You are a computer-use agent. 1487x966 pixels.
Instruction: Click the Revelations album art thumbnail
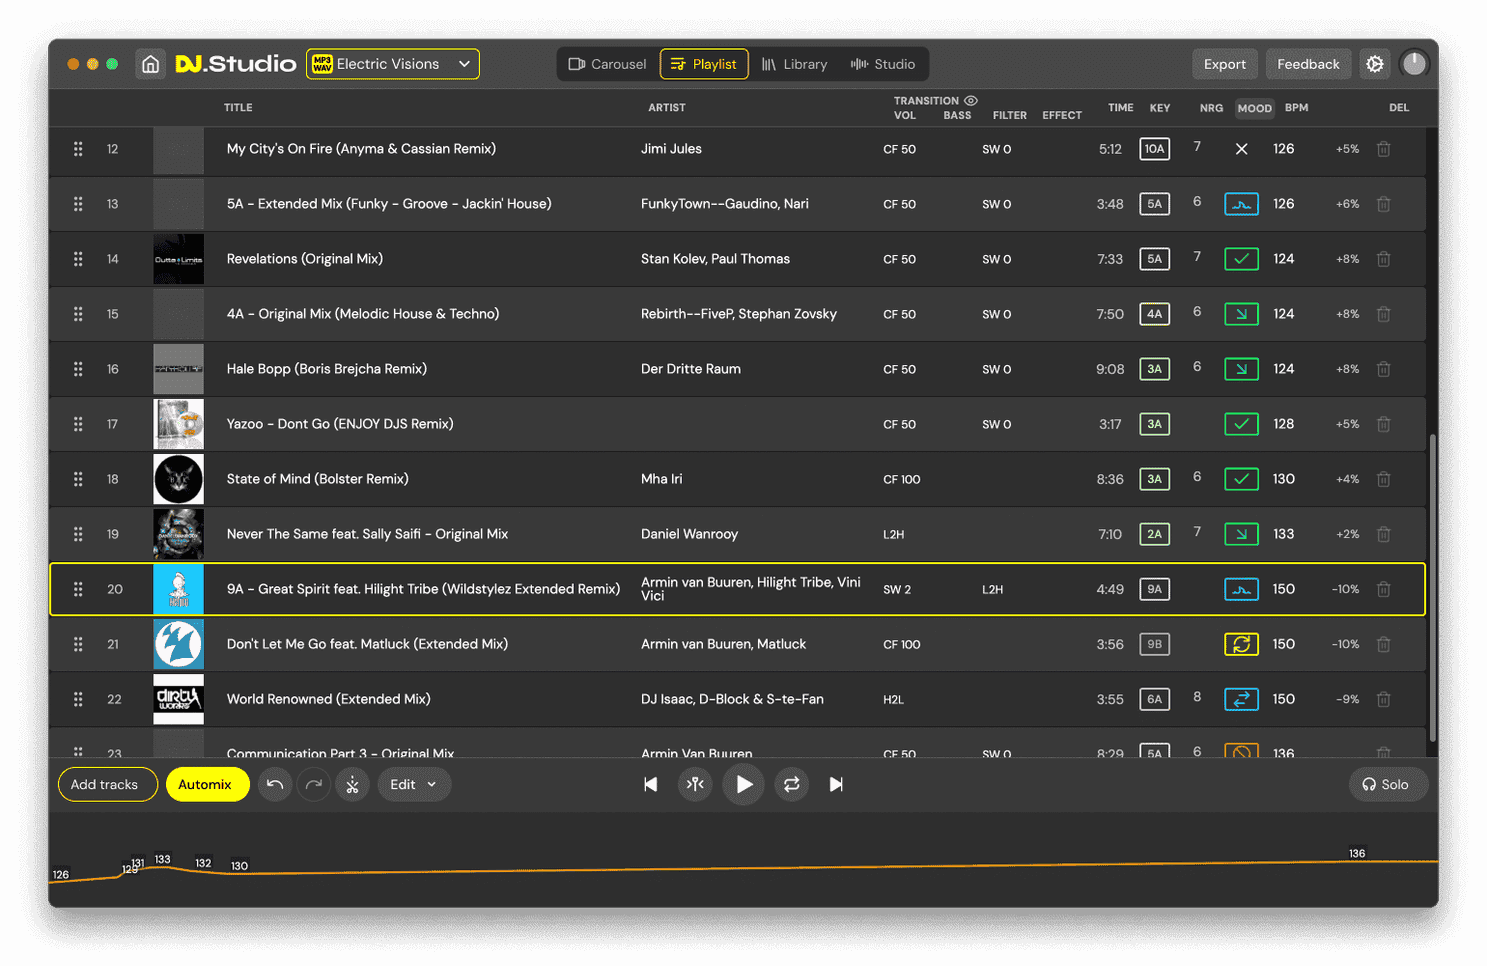click(178, 259)
